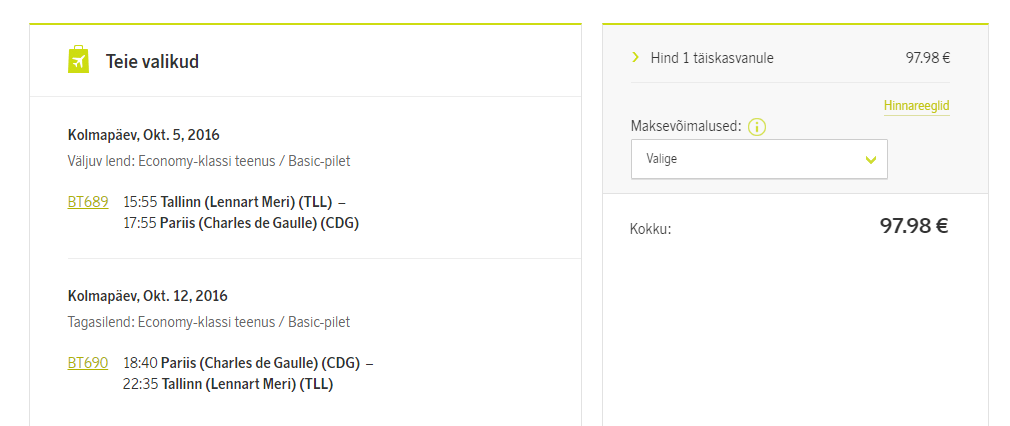Click the adult fare price 97.98 €
The height and width of the screenshot is (426, 1010).
927,58
